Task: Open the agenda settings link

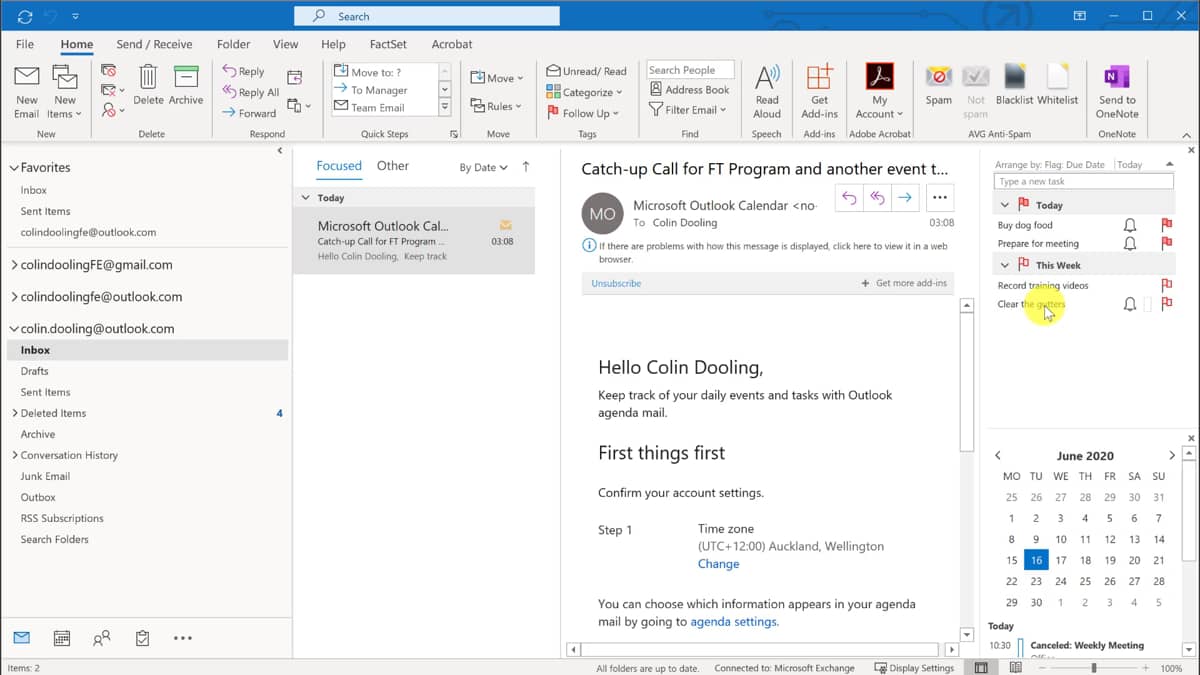Action: [x=733, y=621]
